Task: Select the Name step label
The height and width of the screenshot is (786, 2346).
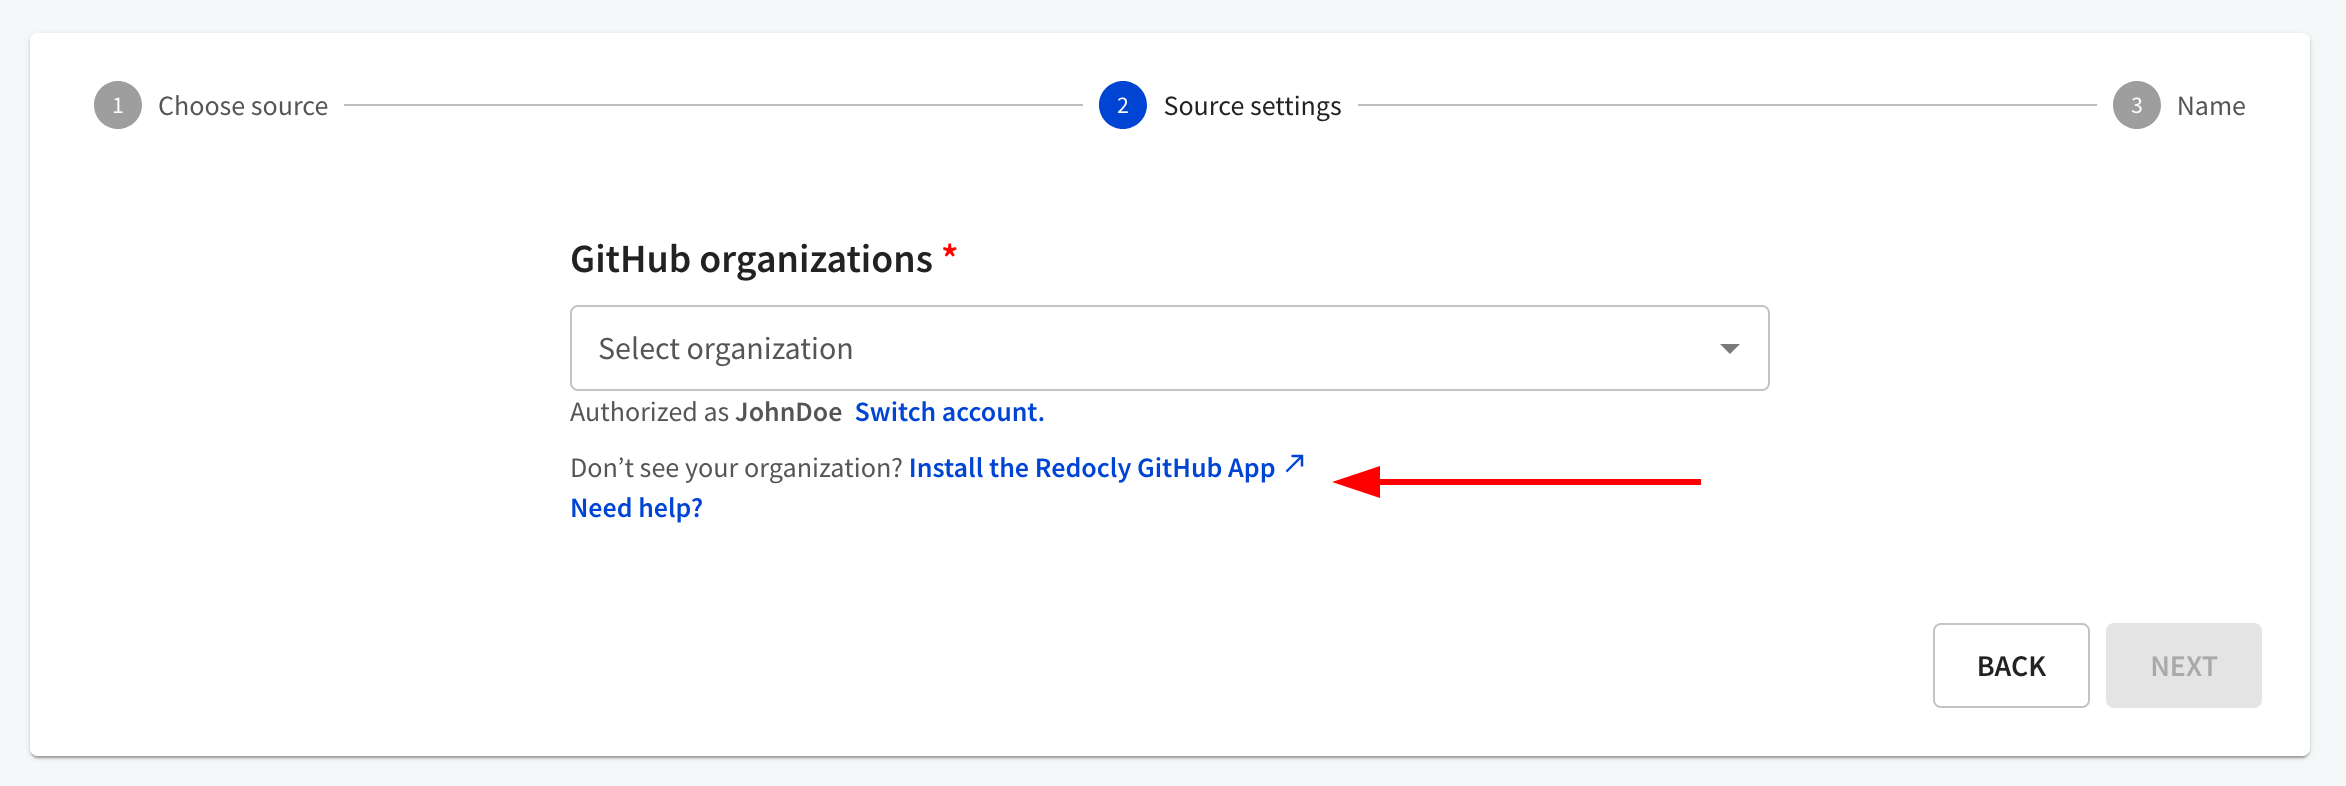Action: [x=2211, y=106]
